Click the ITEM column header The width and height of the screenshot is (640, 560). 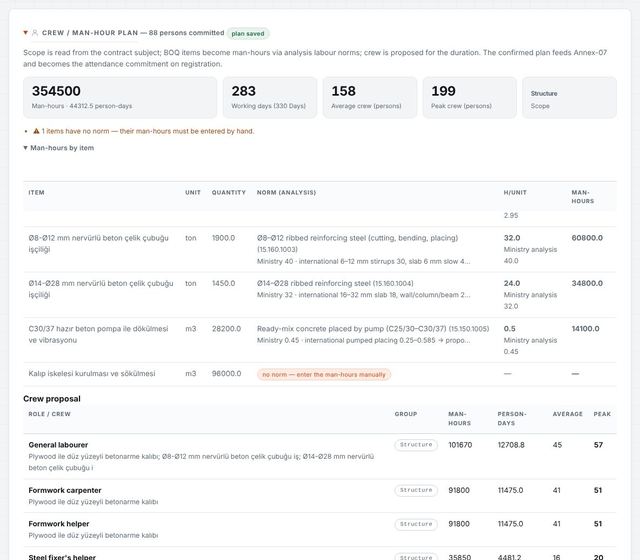click(x=36, y=192)
